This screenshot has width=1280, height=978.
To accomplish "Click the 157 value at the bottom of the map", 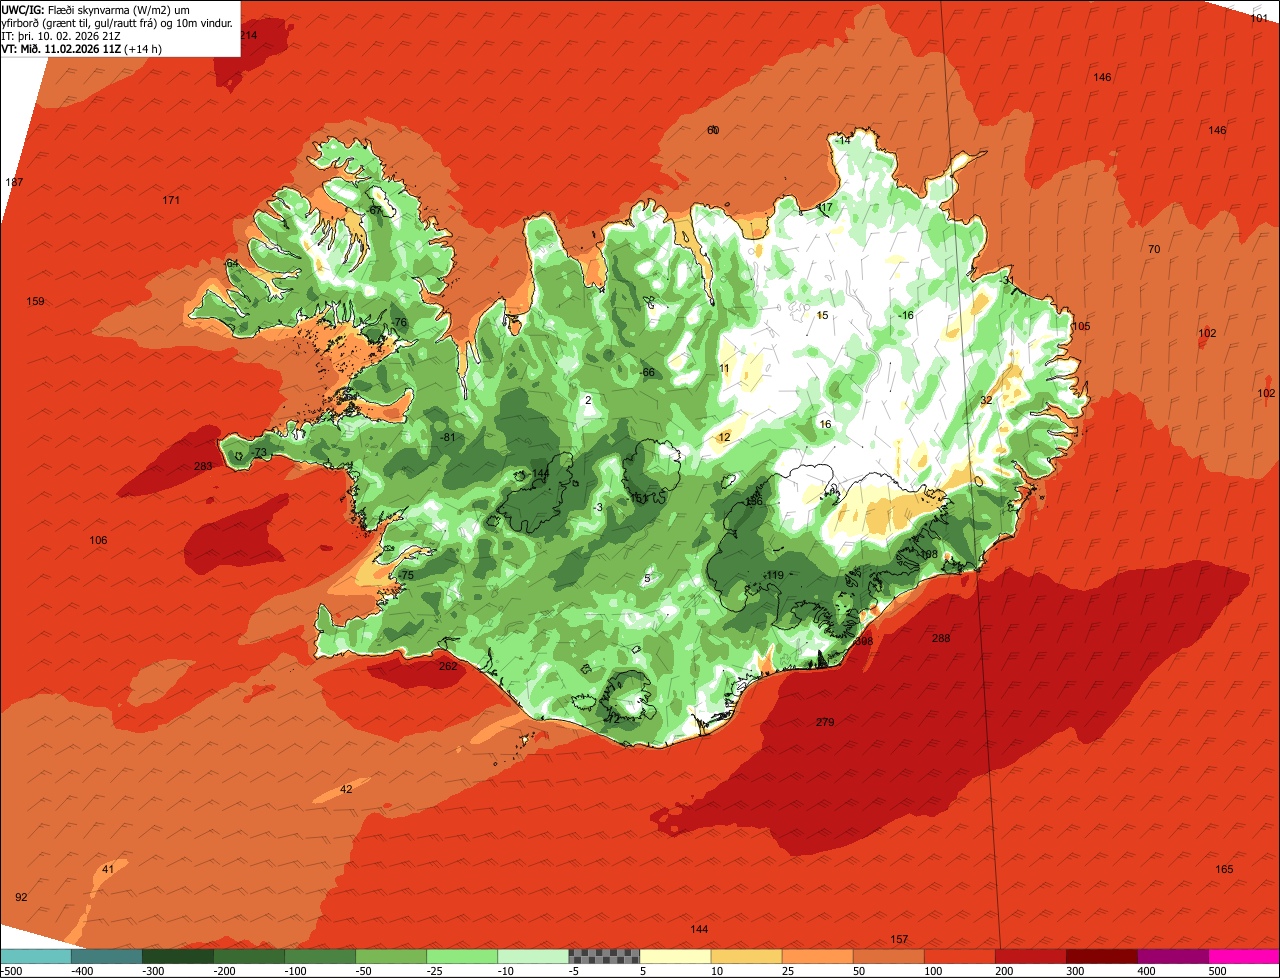I will tap(899, 939).
